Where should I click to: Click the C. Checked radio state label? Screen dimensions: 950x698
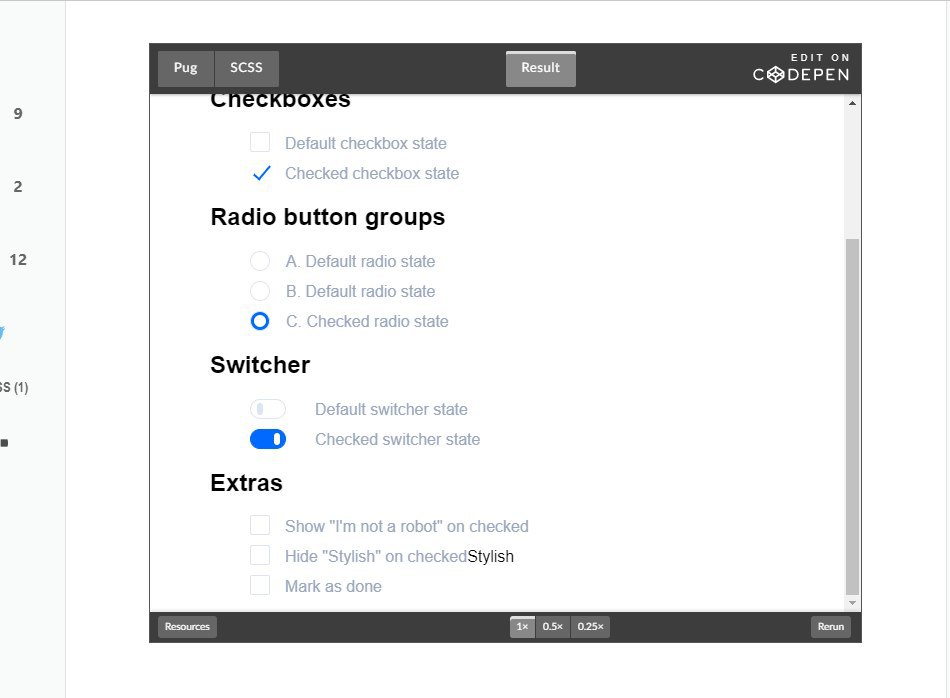[x=367, y=321]
